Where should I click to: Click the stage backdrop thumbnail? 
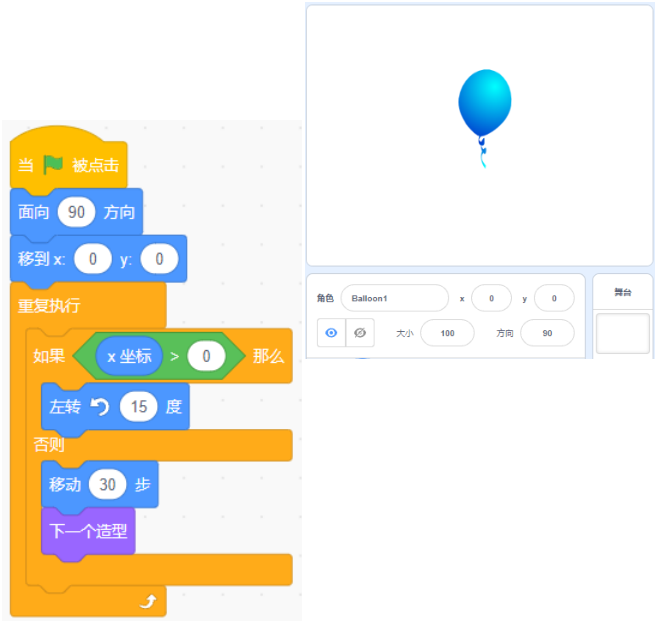coord(623,333)
